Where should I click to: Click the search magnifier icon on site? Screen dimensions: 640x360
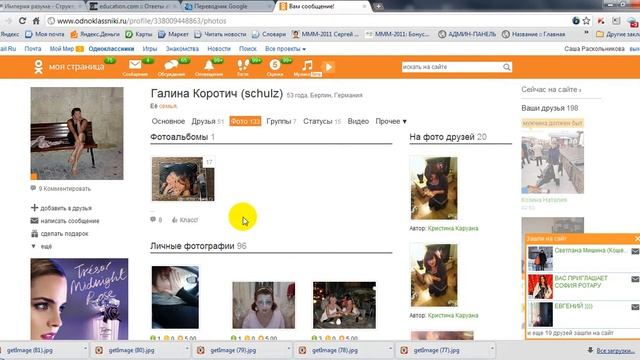[507, 67]
